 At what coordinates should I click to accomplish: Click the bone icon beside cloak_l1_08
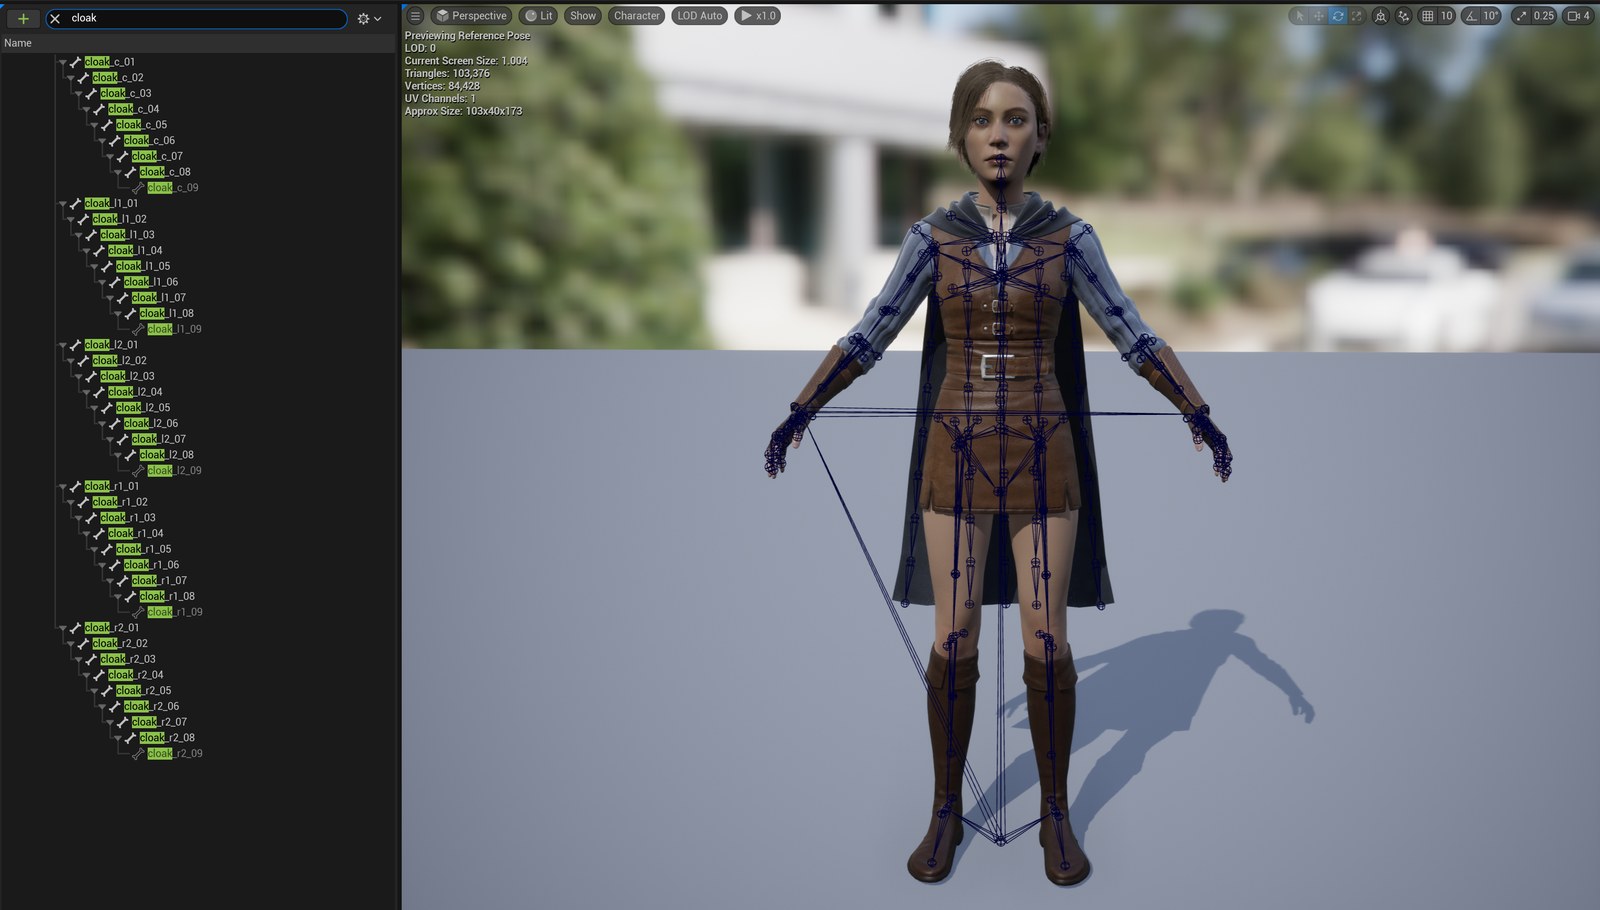pos(131,314)
